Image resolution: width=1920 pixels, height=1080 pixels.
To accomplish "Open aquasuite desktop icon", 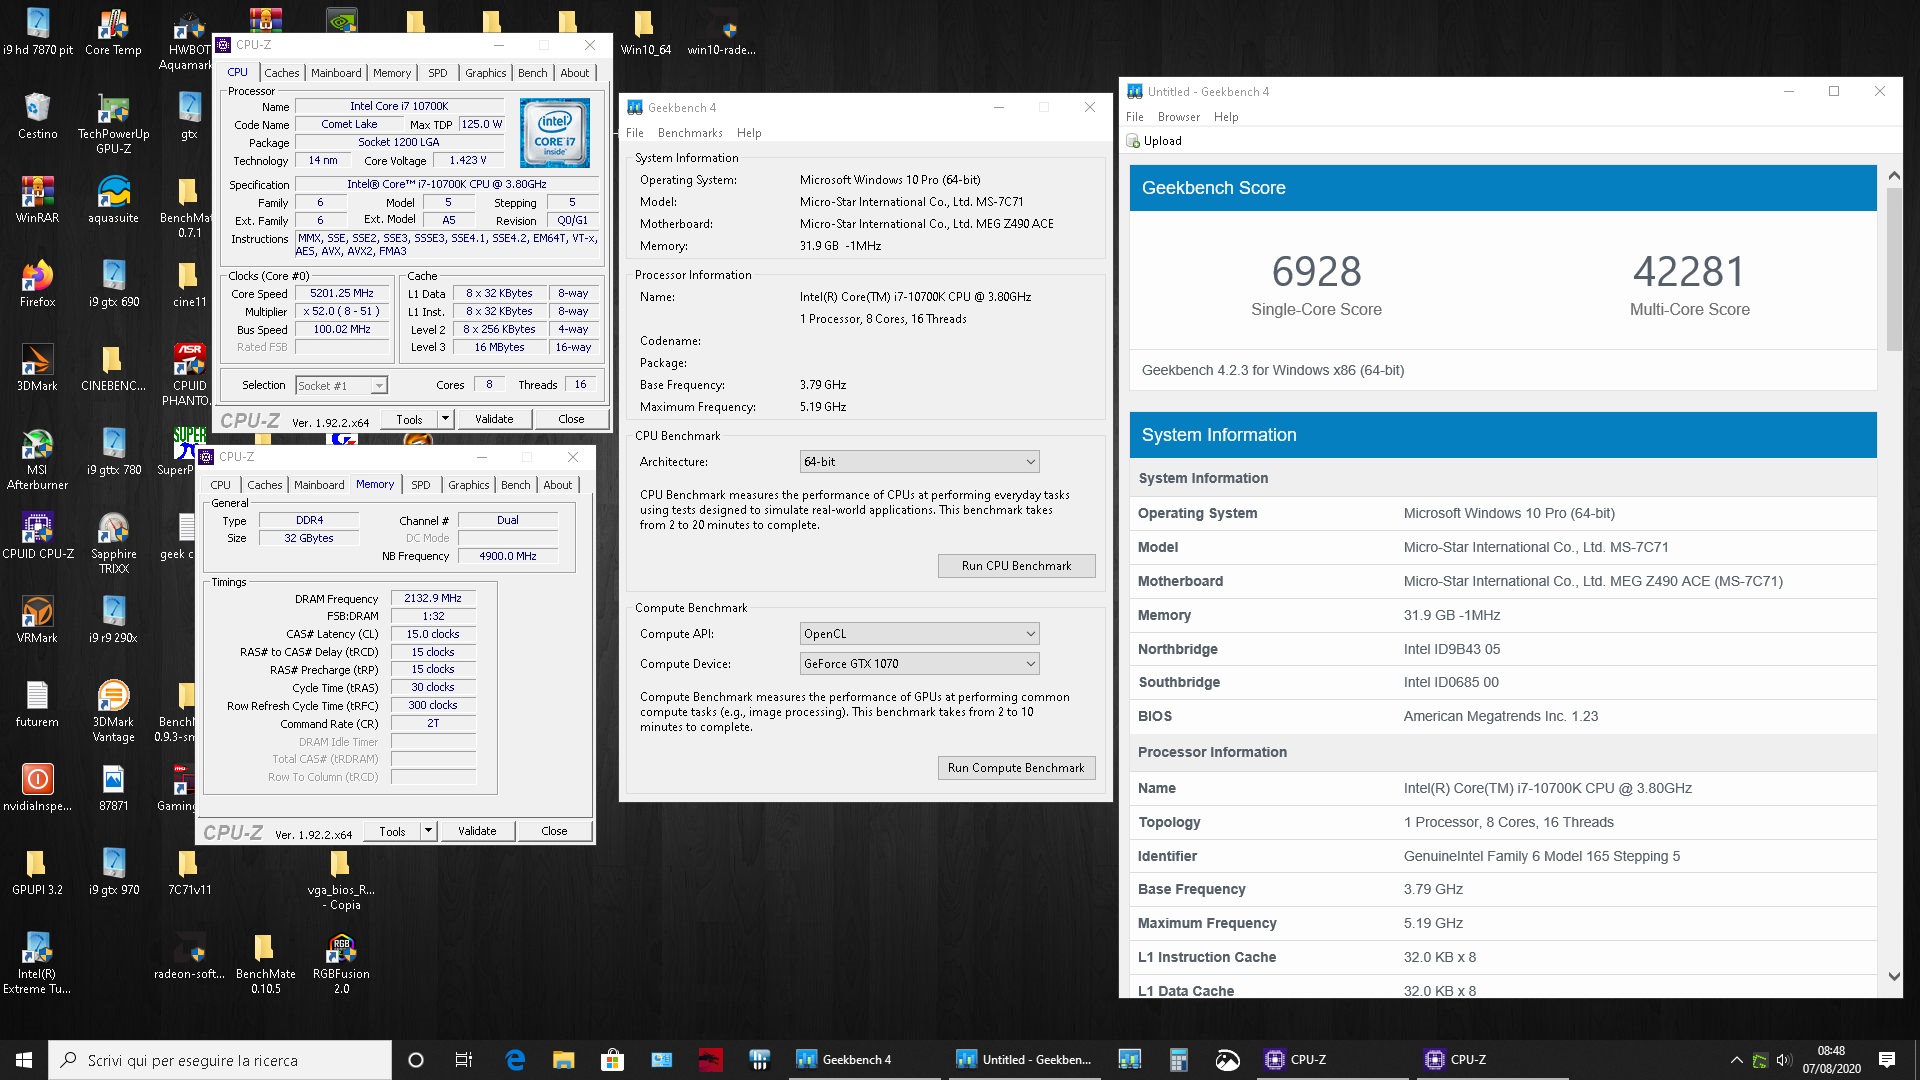I will click(113, 200).
